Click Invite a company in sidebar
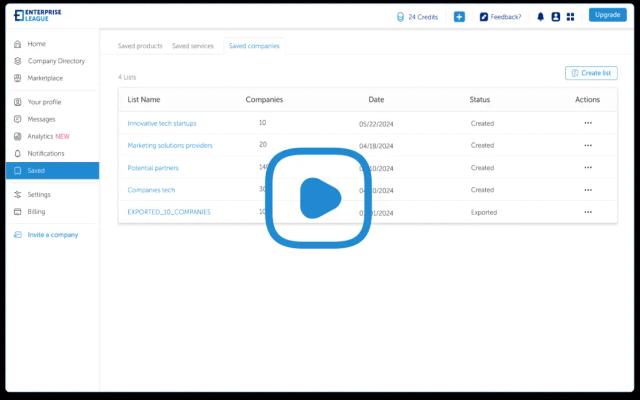Screen dimensions: 640x400 point(52,235)
